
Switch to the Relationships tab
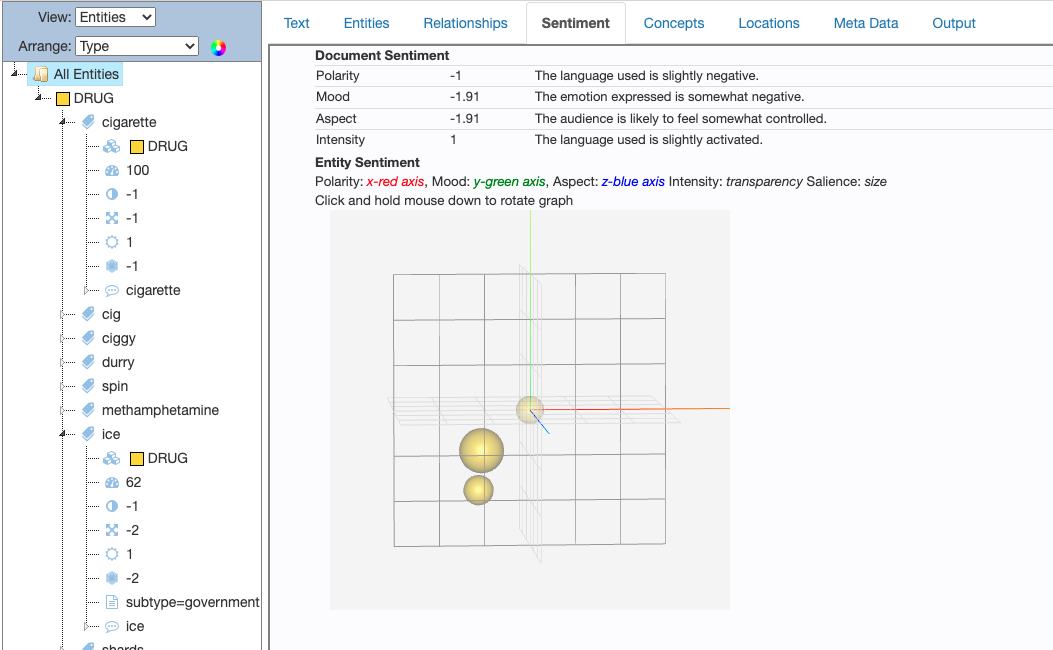point(465,23)
